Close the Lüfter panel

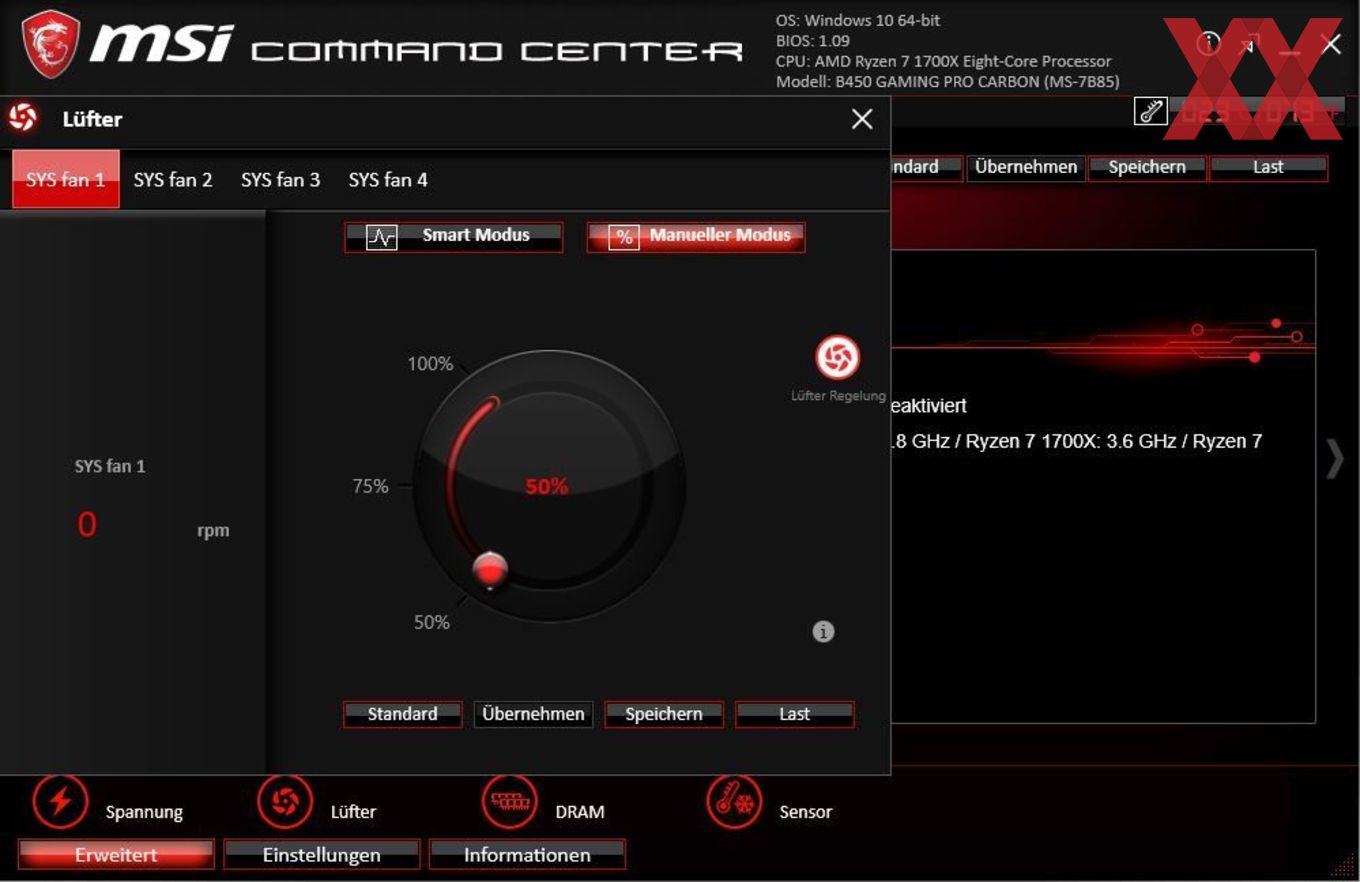862,119
